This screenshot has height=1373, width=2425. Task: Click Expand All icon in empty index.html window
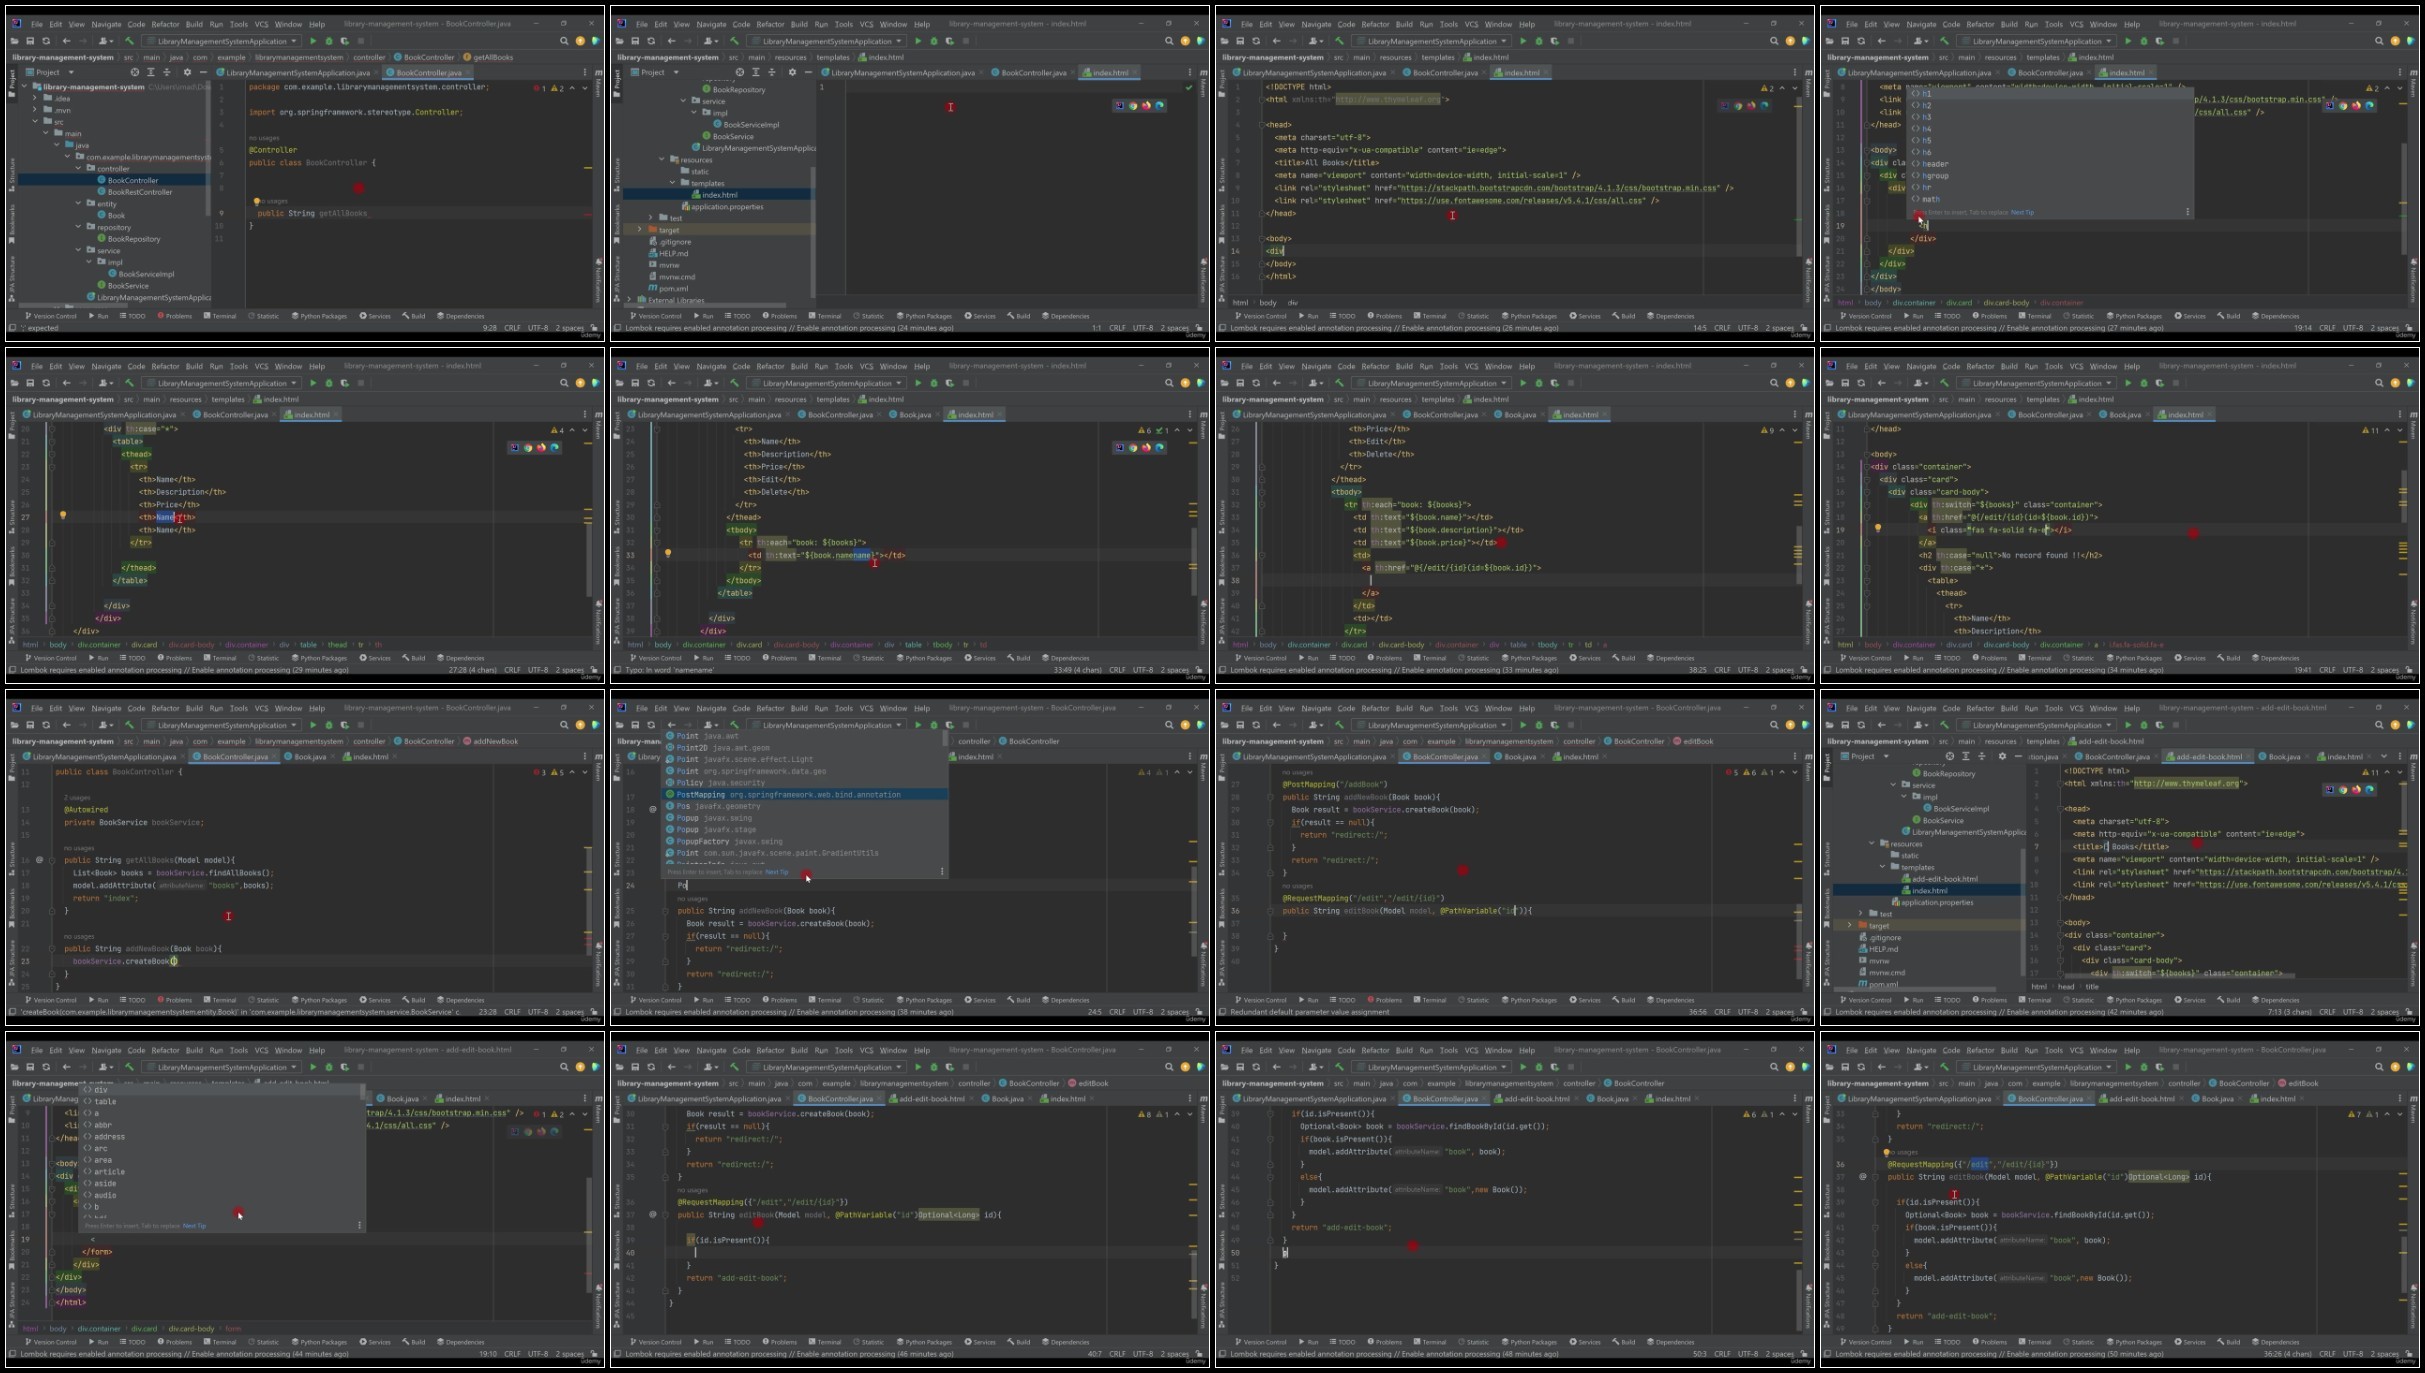[755, 72]
